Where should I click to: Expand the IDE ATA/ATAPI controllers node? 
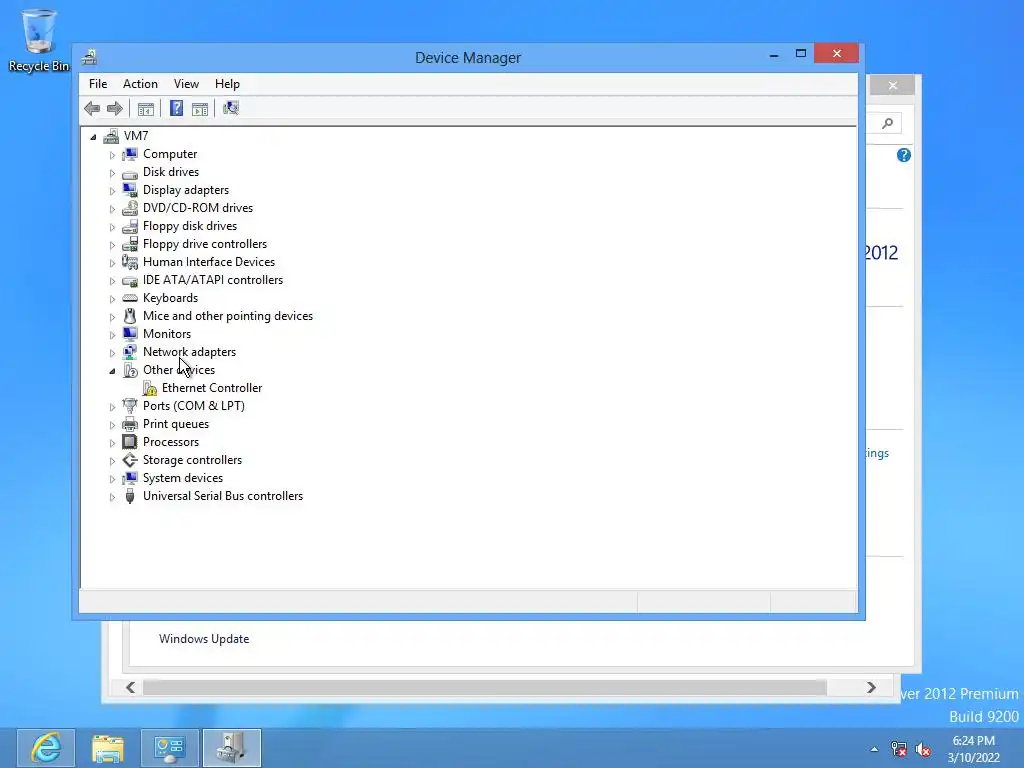pyautogui.click(x=112, y=281)
